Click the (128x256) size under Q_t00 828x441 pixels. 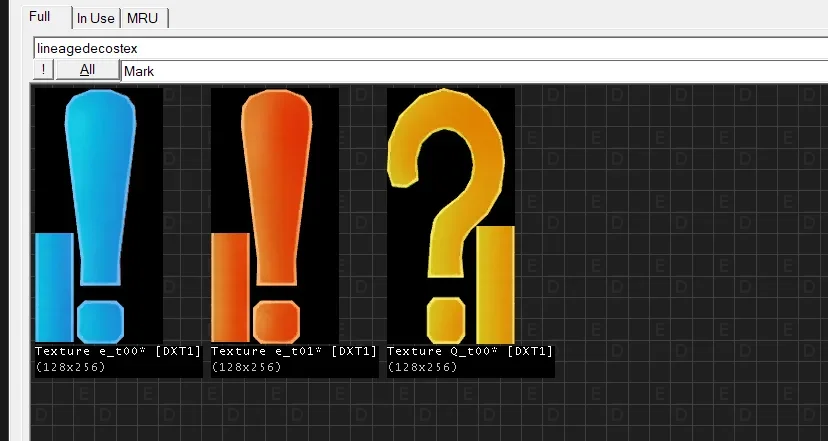[422, 367]
